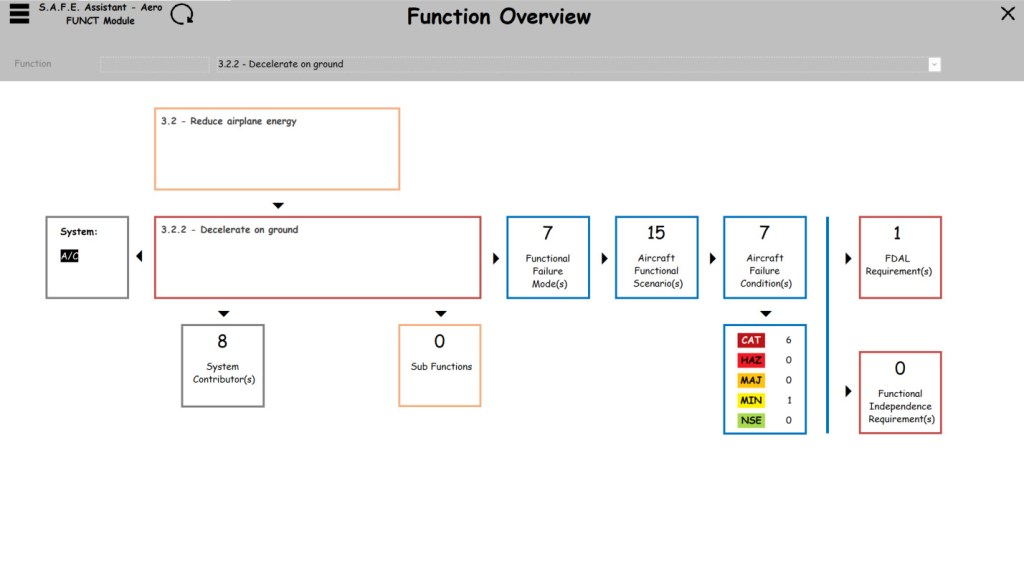This screenshot has height=569, width=1024.
Task: Click the A/C system label
Action: coord(70,256)
